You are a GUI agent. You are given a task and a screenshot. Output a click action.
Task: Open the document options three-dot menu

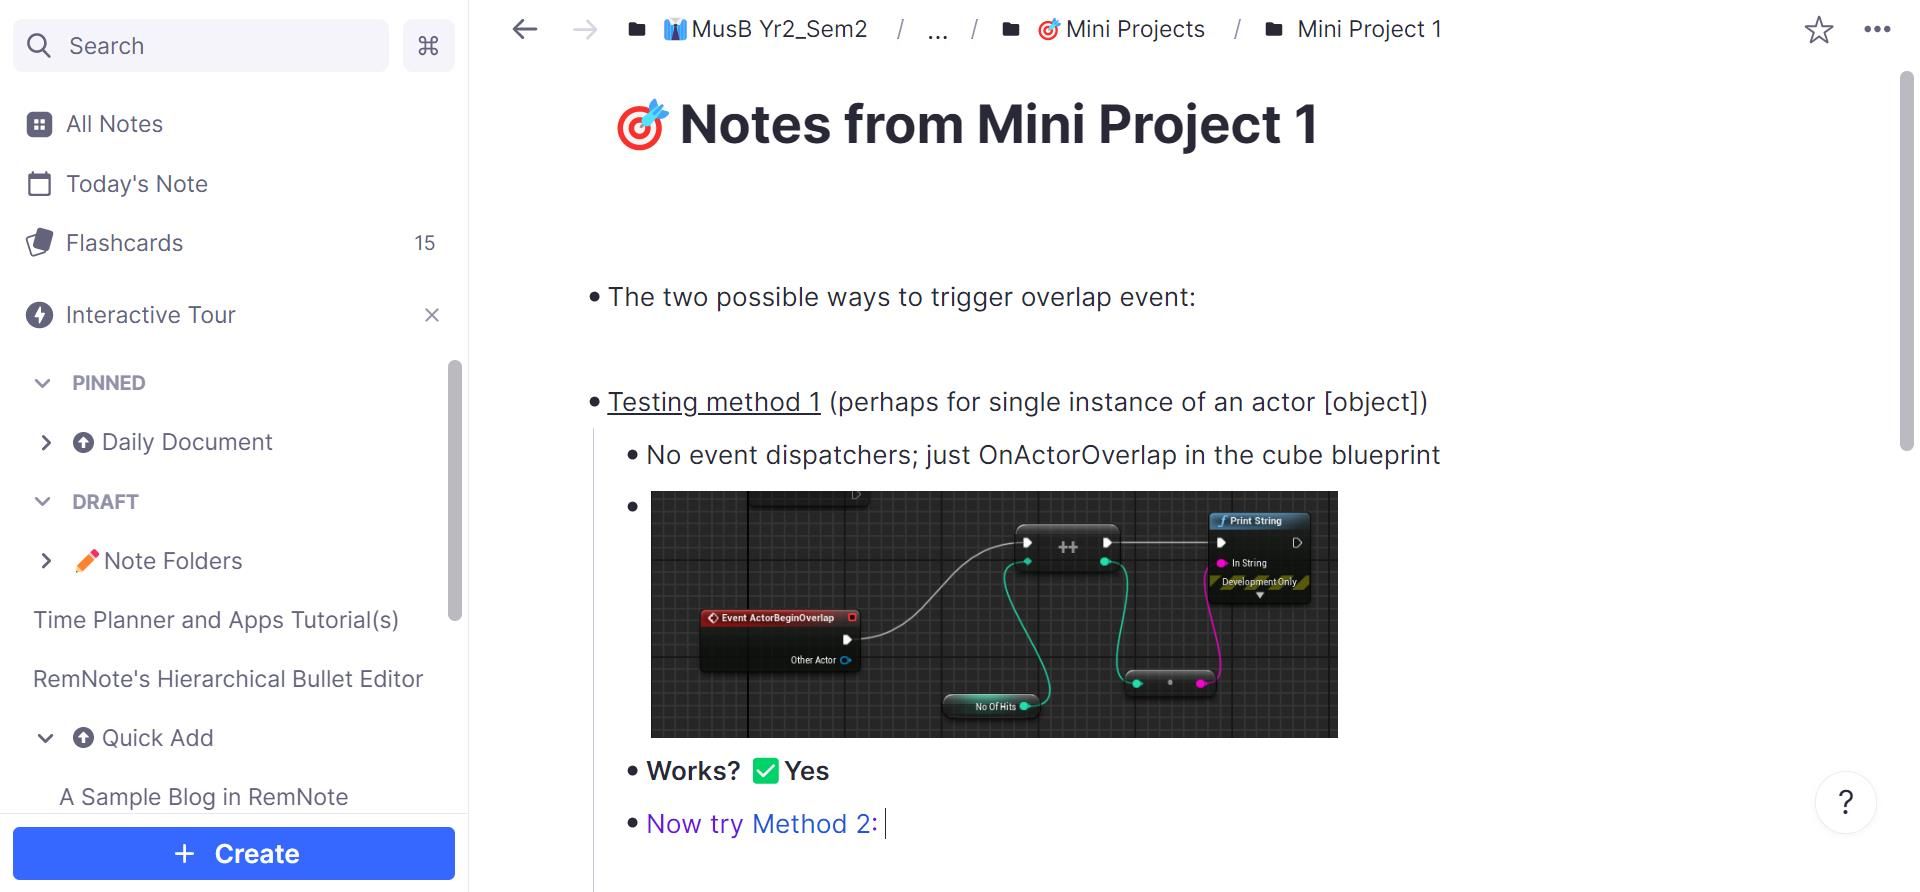1878,29
